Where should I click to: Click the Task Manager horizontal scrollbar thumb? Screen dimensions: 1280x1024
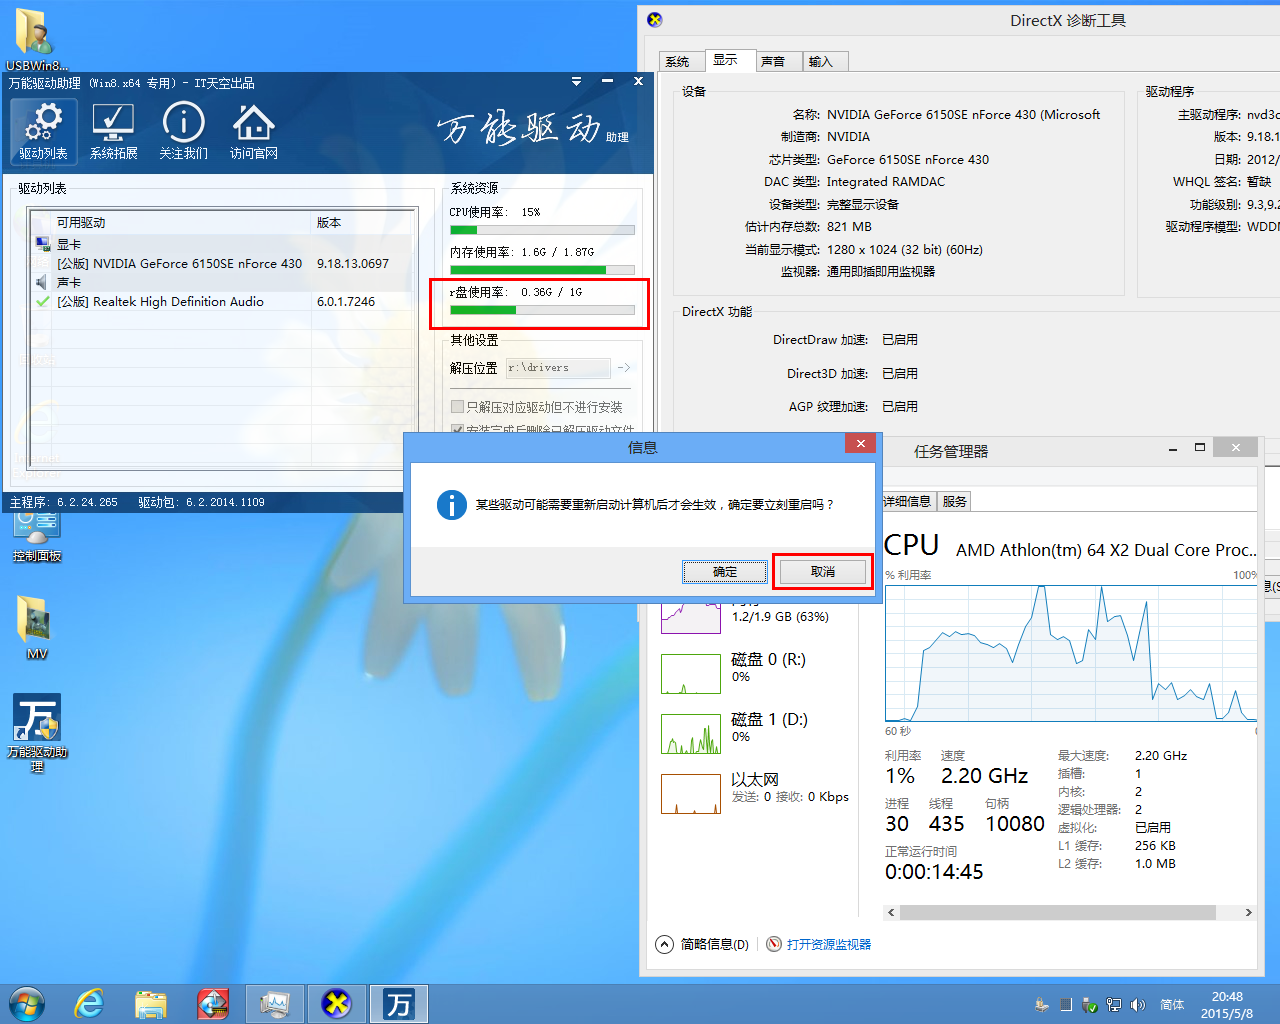click(1058, 912)
